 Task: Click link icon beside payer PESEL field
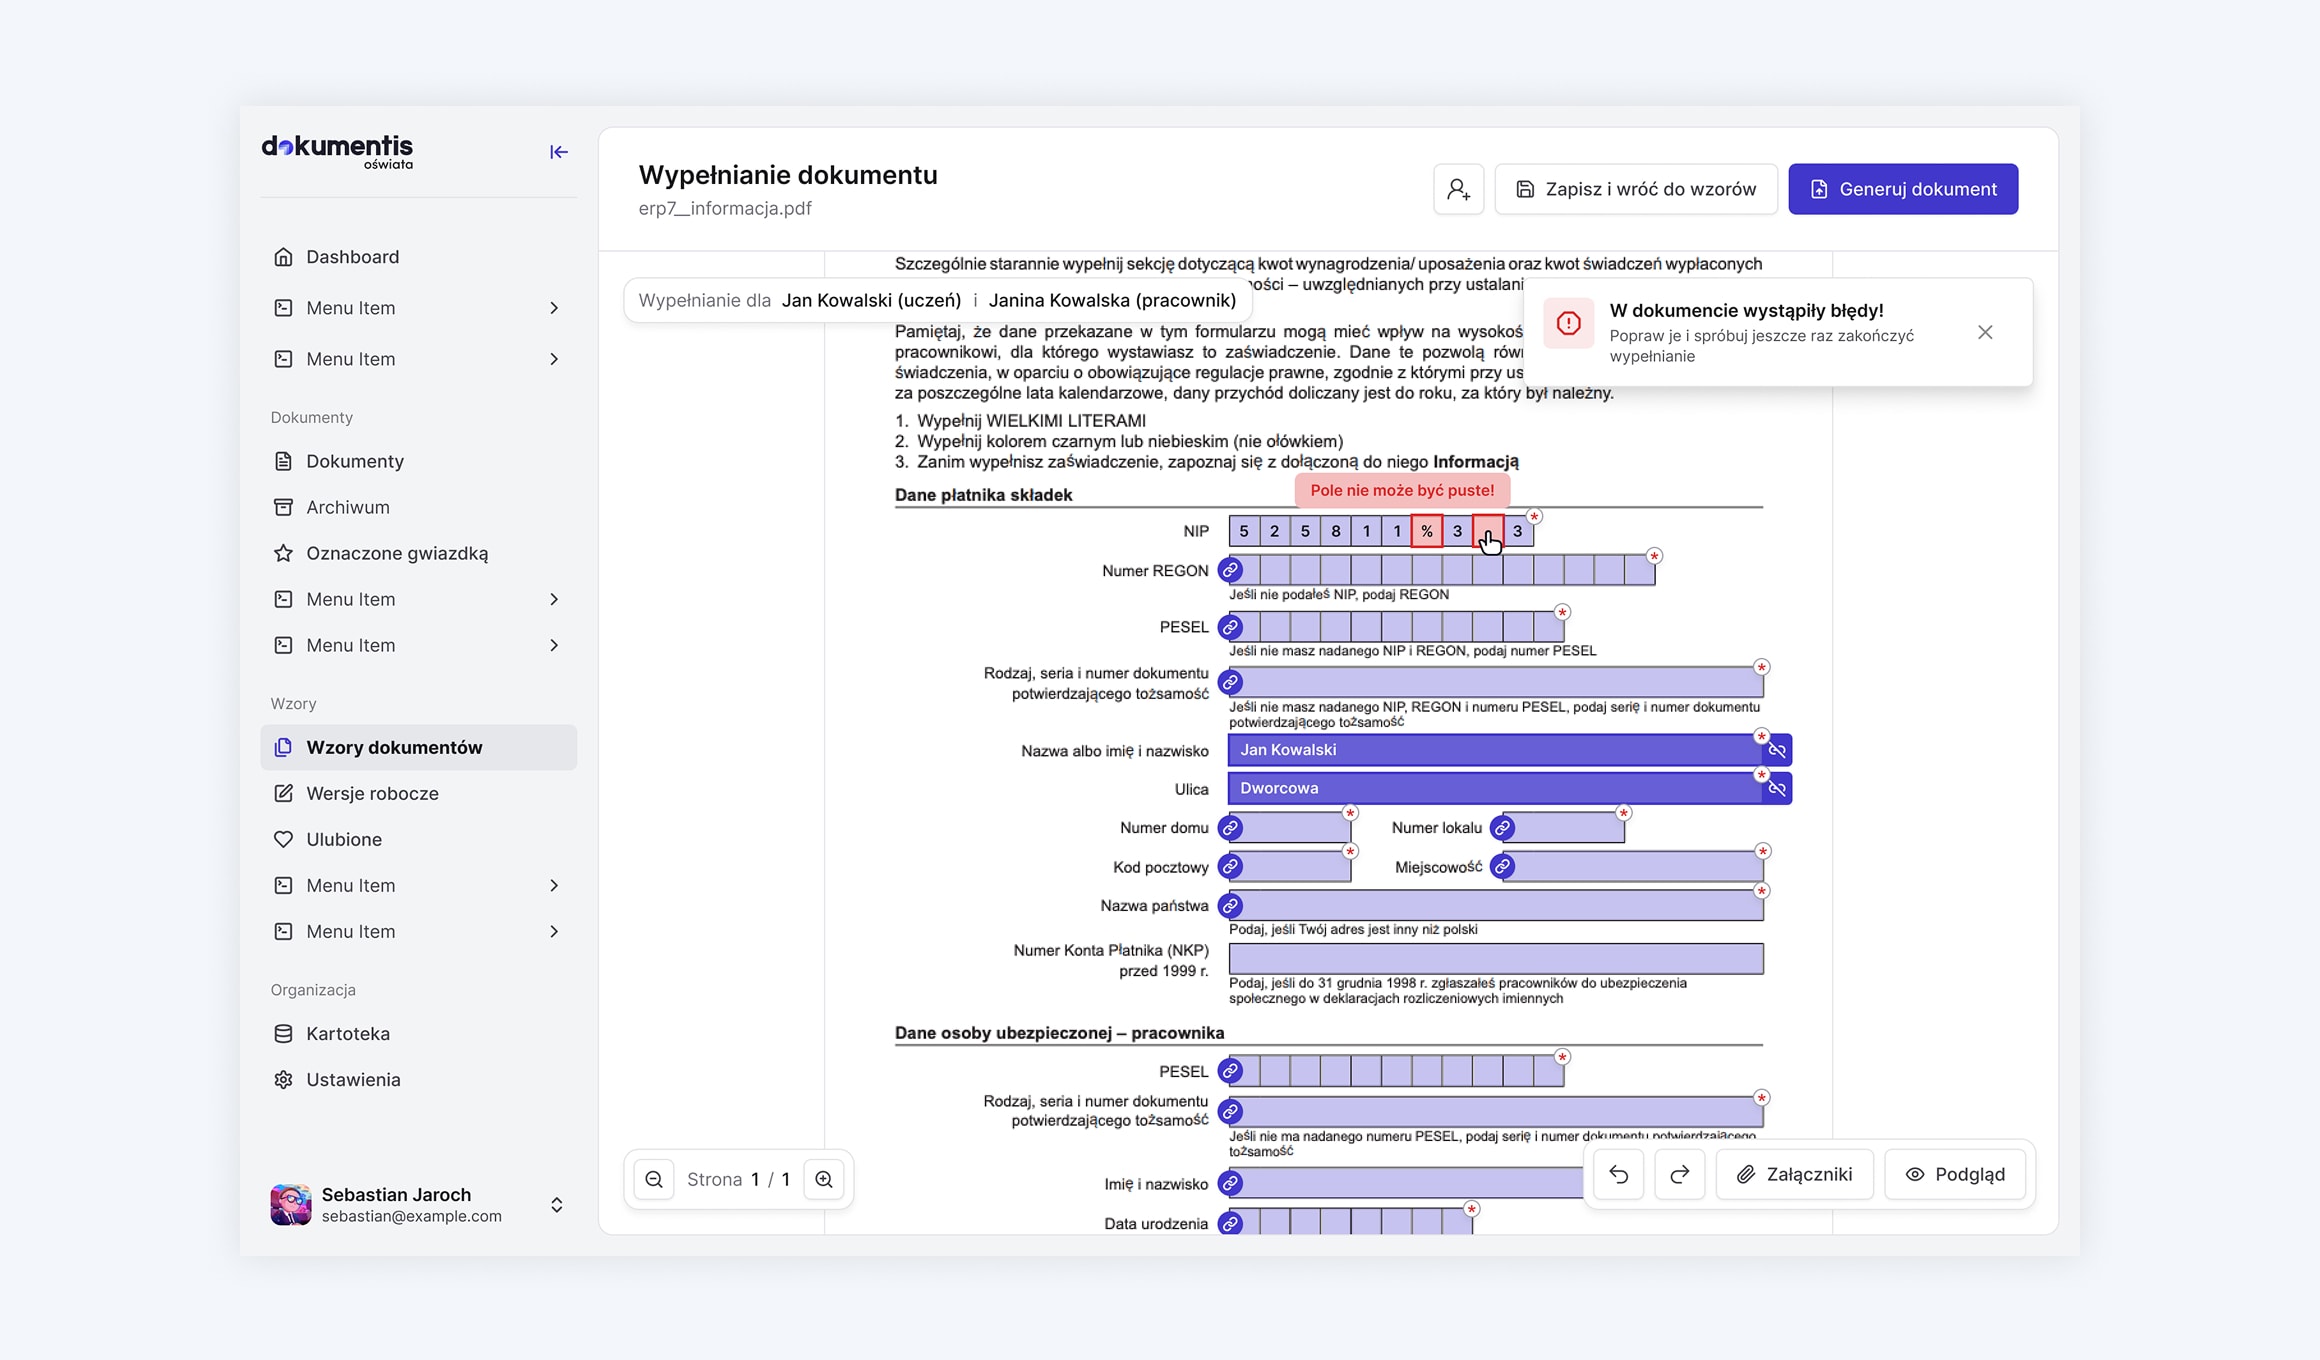pos(1231,627)
